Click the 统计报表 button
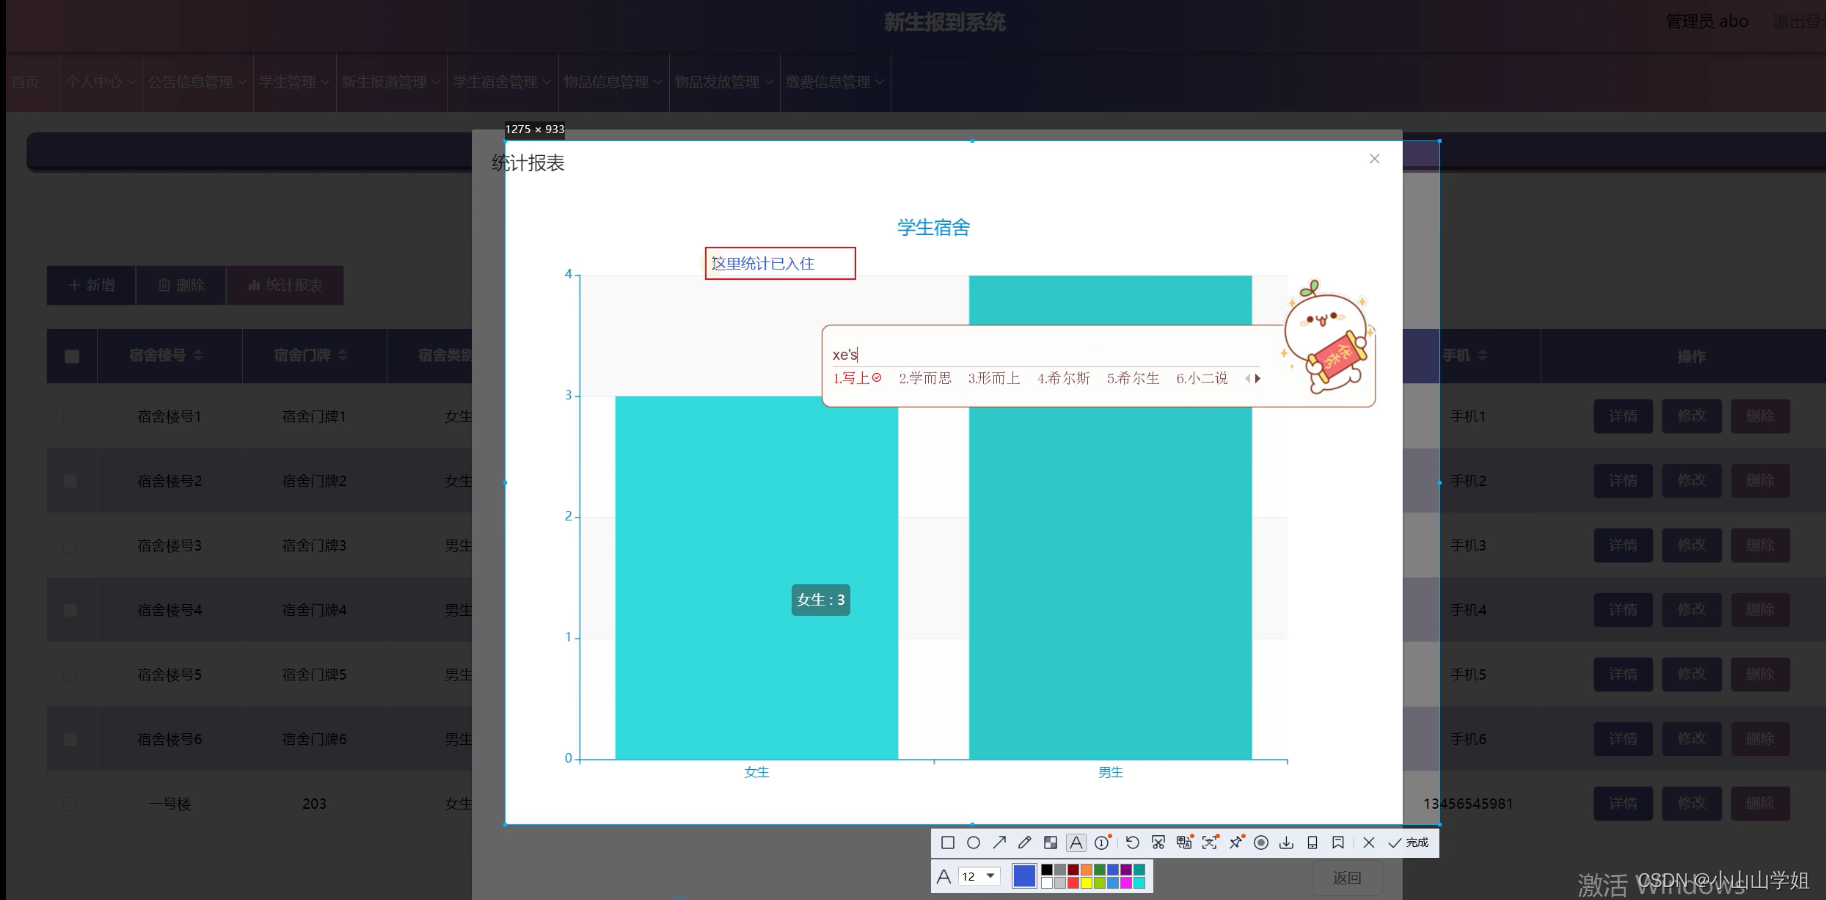Image resolution: width=1826 pixels, height=900 pixels. pos(285,285)
